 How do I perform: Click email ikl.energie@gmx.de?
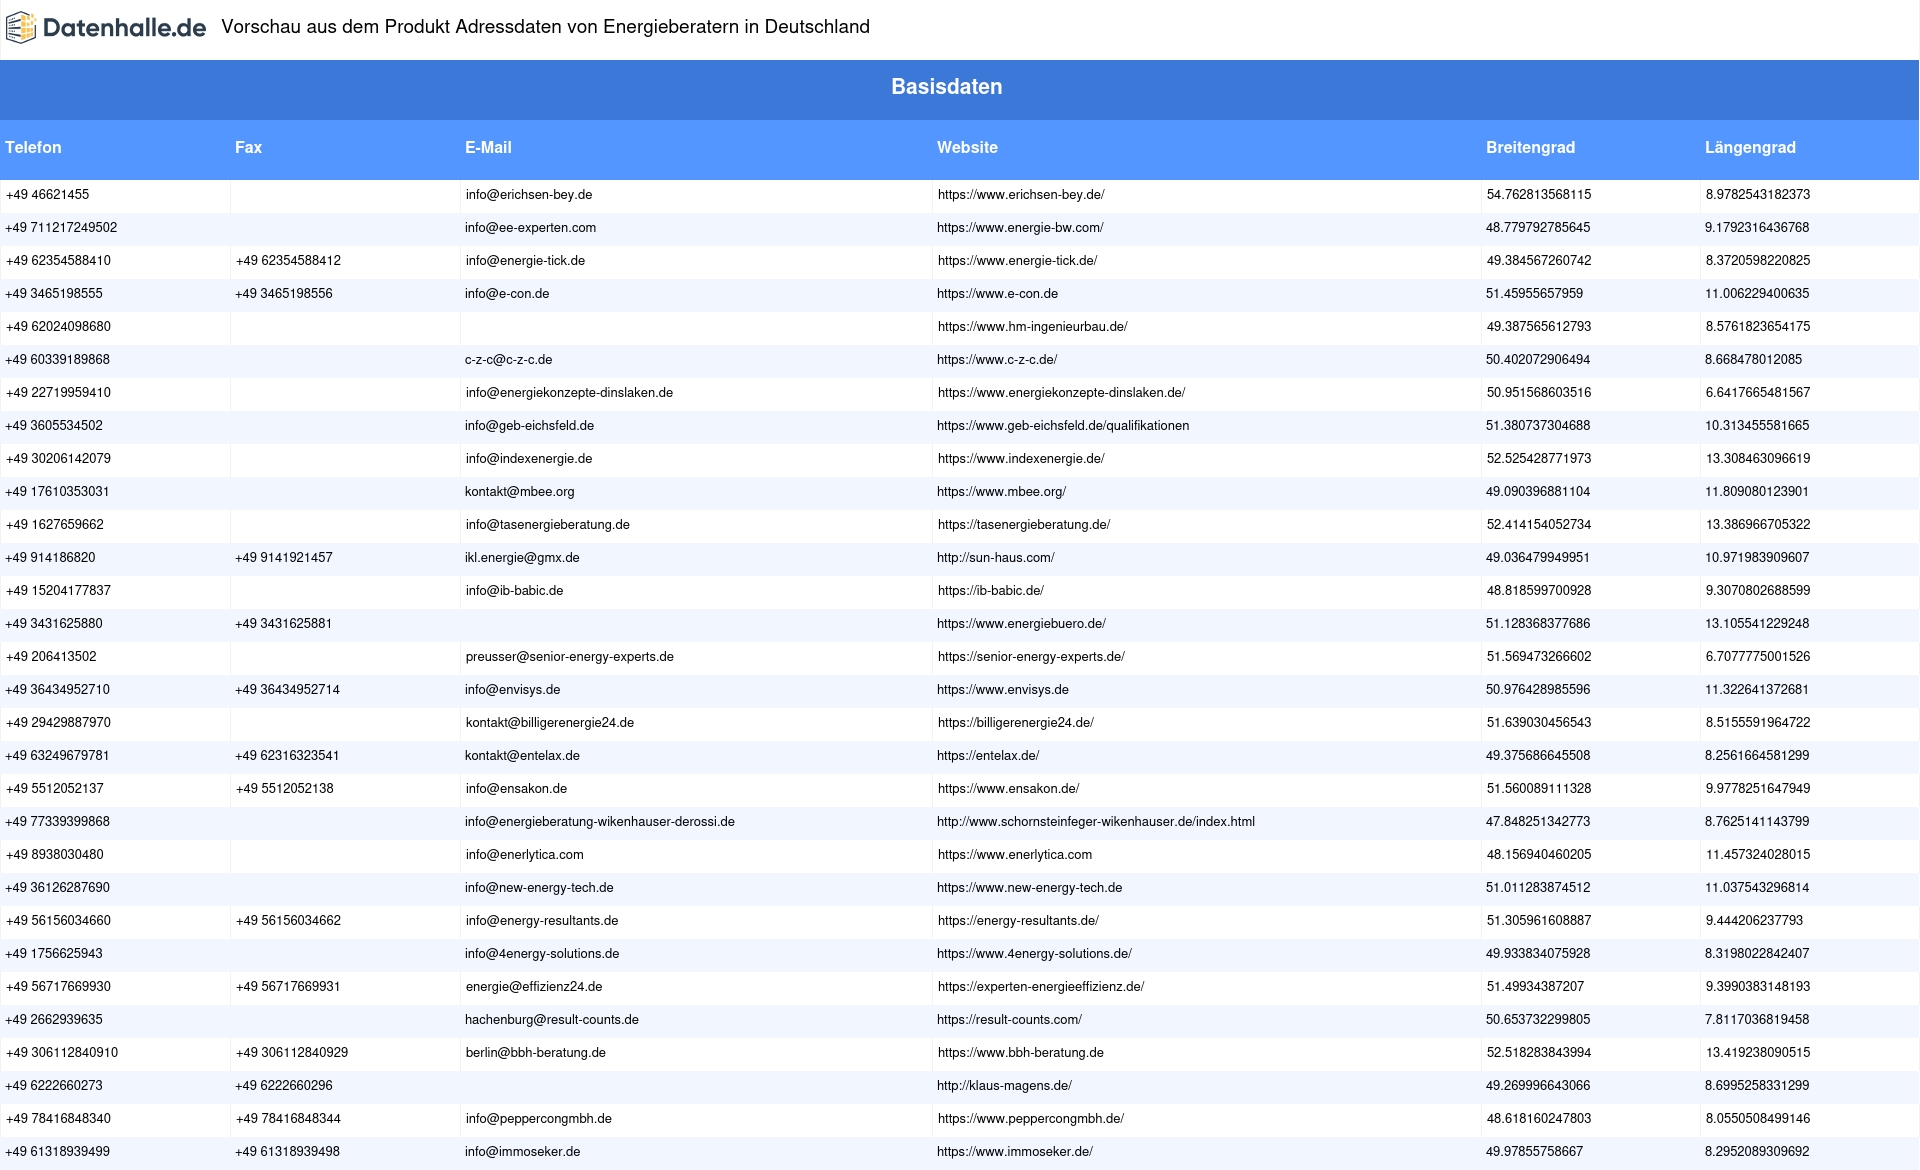522,558
